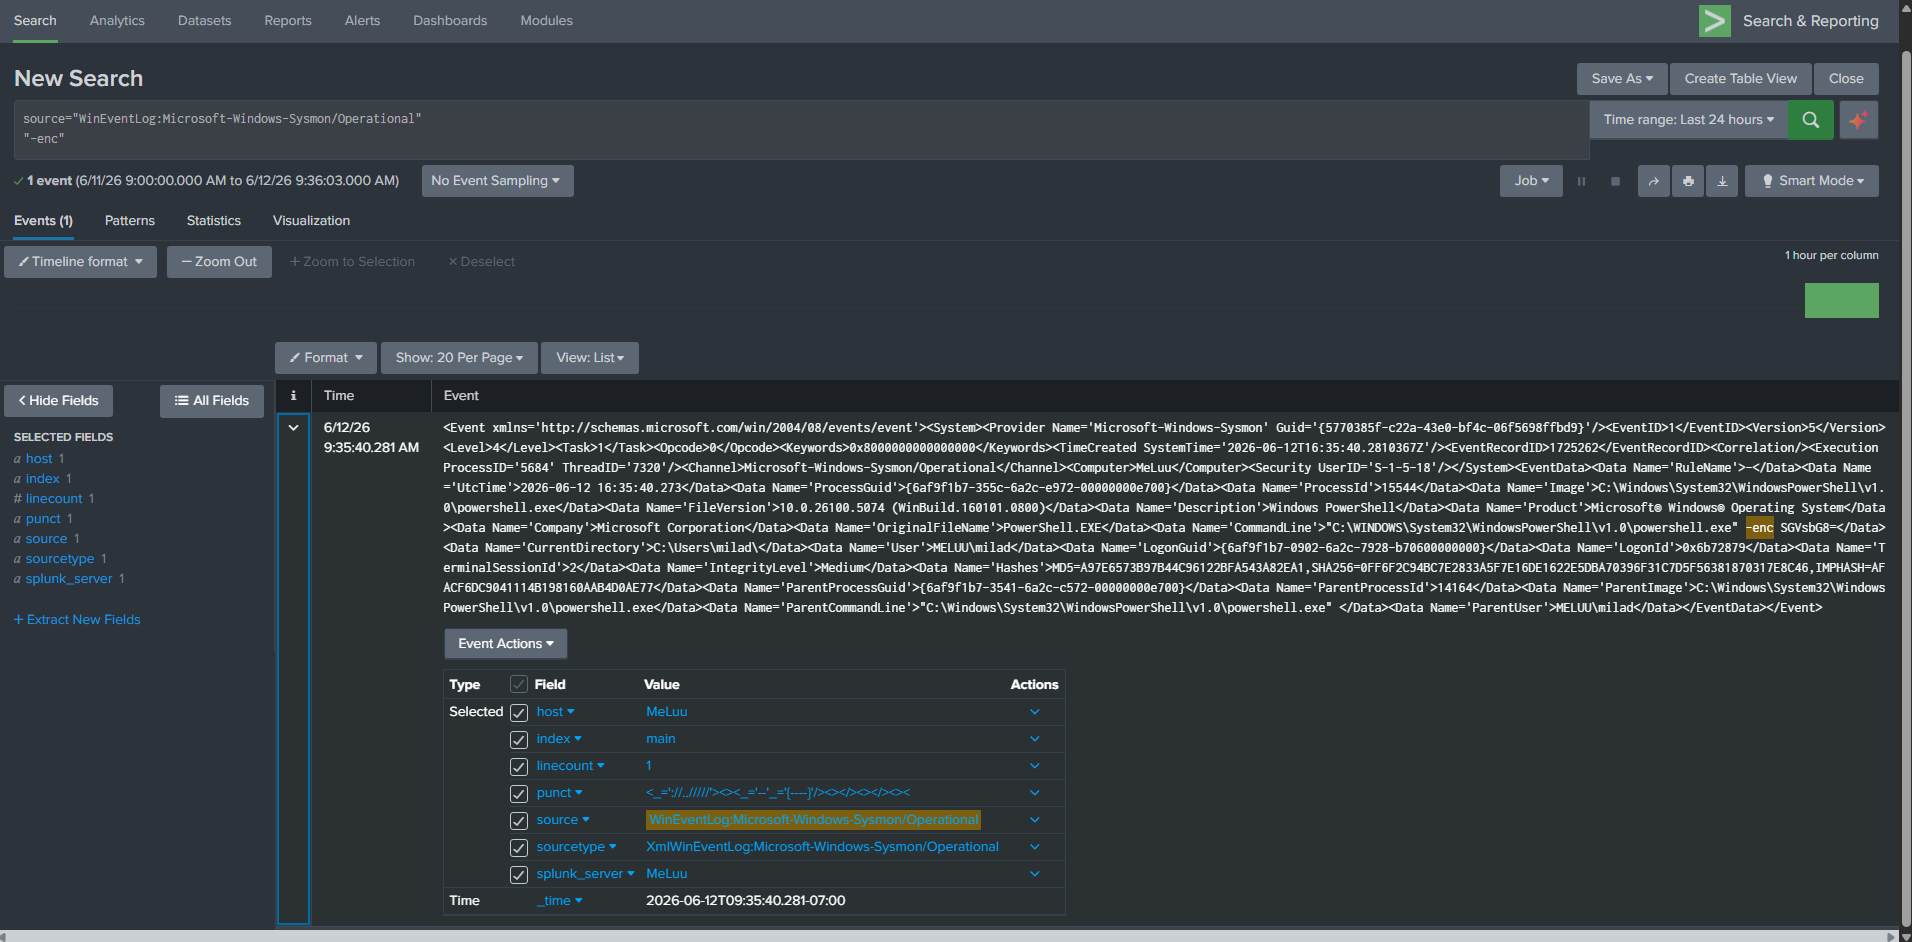Open the Datasets menu
Viewport: 1912px width, 942px height.
(205, 21)
